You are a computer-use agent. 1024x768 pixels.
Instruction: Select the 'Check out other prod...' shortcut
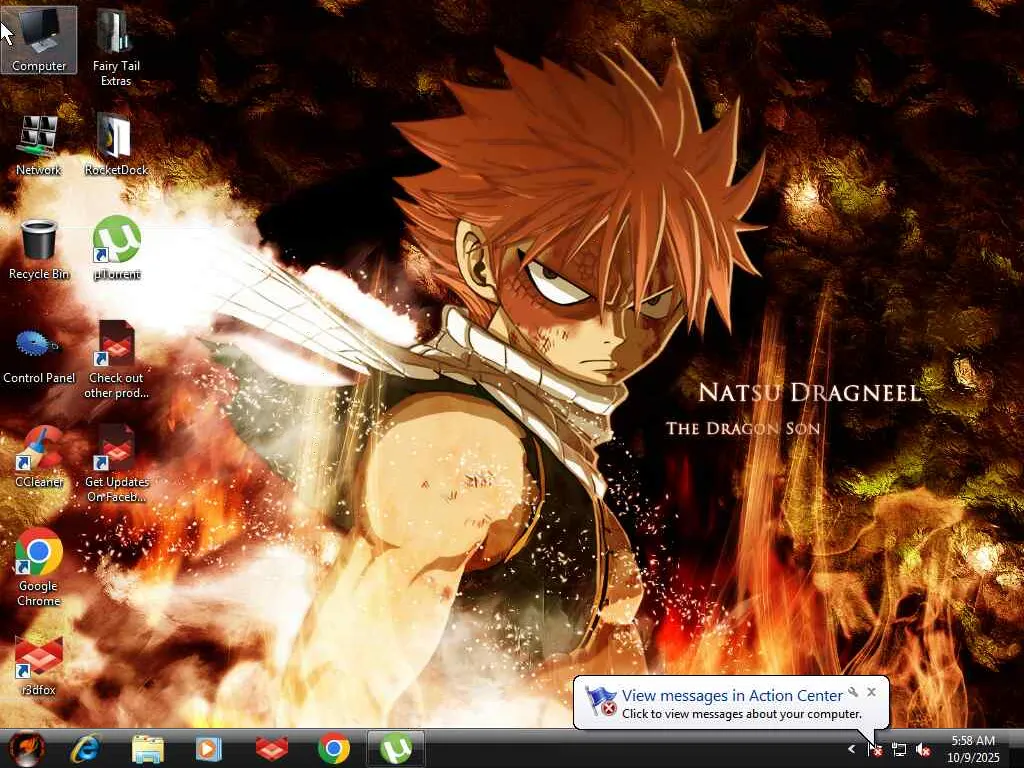pos(116,360)
